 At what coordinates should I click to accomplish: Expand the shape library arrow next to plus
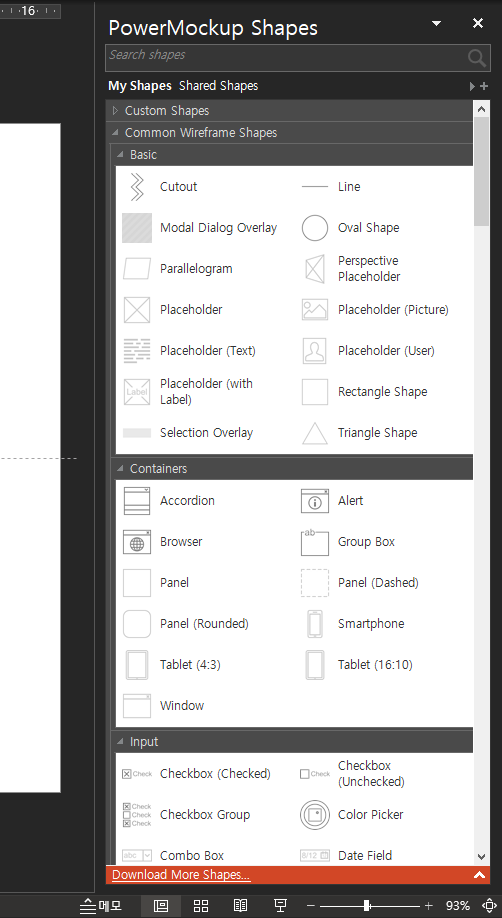pos(472,86)
